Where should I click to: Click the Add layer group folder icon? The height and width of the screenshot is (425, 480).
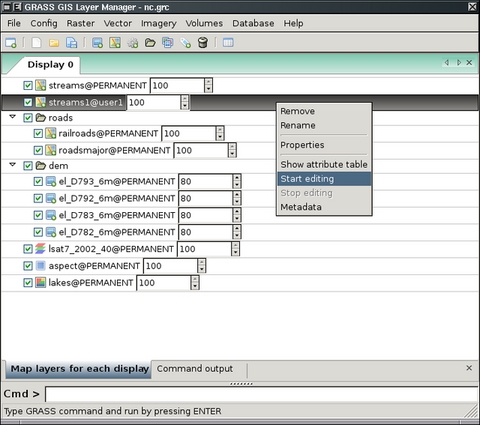click(x=150, y=43)
